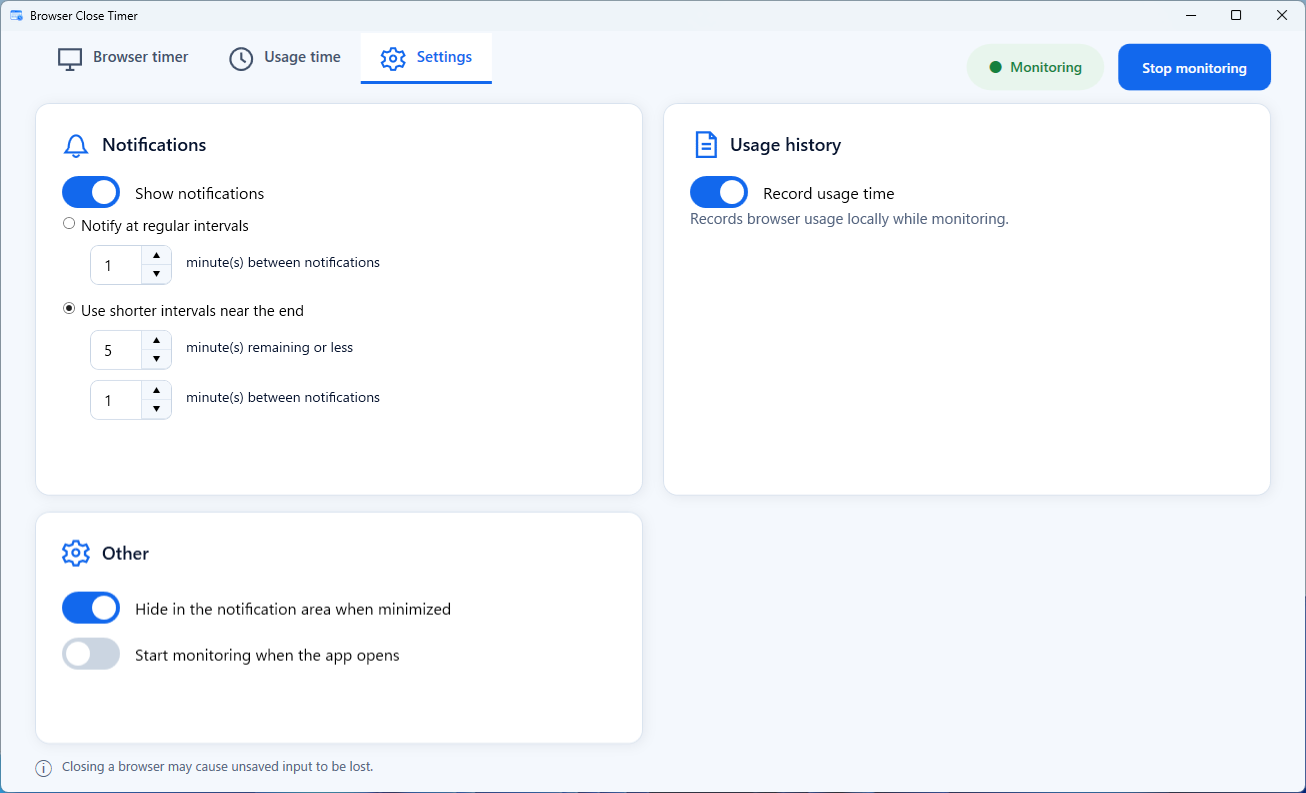Click "Records browser usage locally while monitoring." text

[849, 219]
